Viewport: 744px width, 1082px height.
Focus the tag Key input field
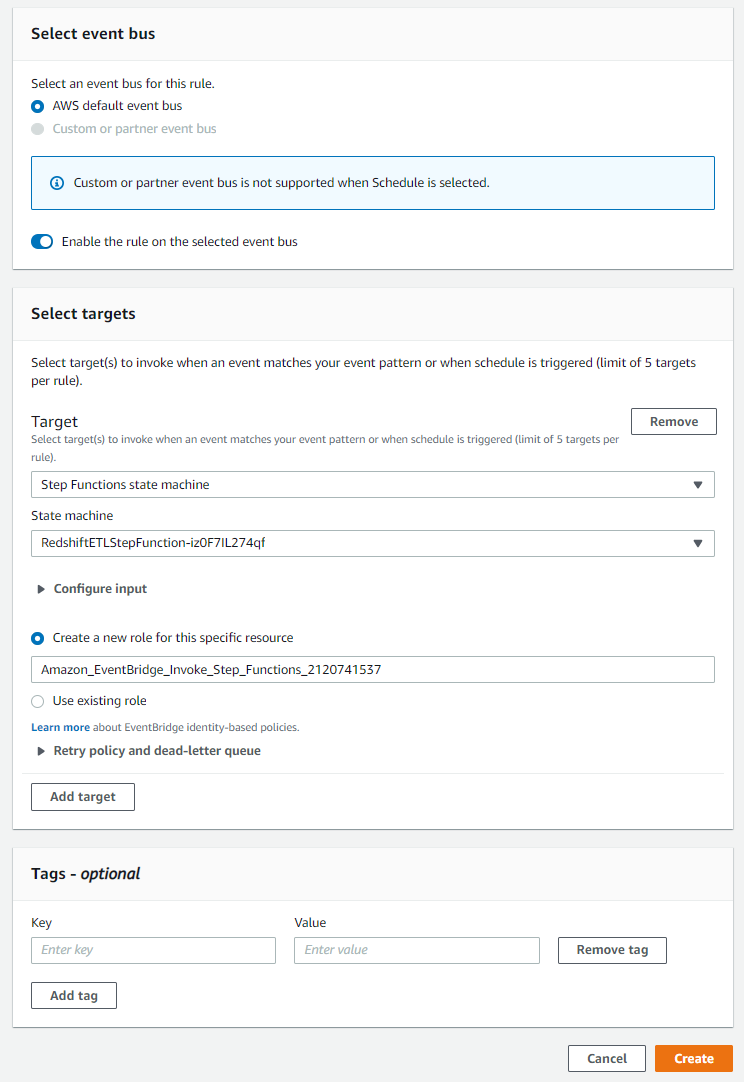153,950
